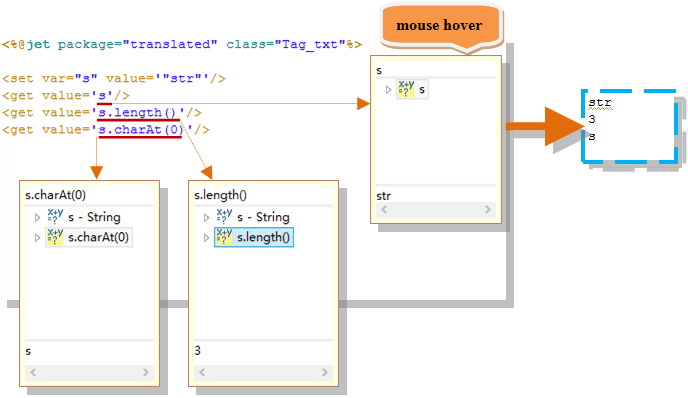Click the '3' line in the output box
This screenshot has width=688, height=398.
tap(592, 119)
